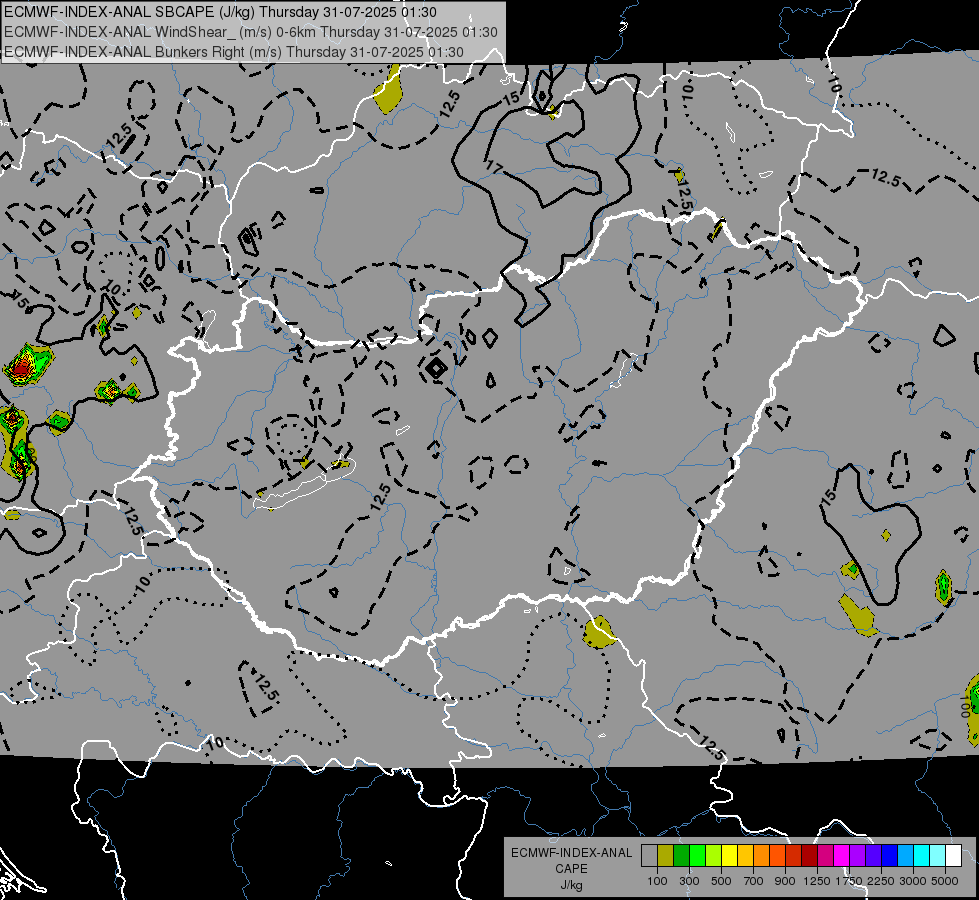
Task: Click the amber legend swatch
Action: coord(745,856)
